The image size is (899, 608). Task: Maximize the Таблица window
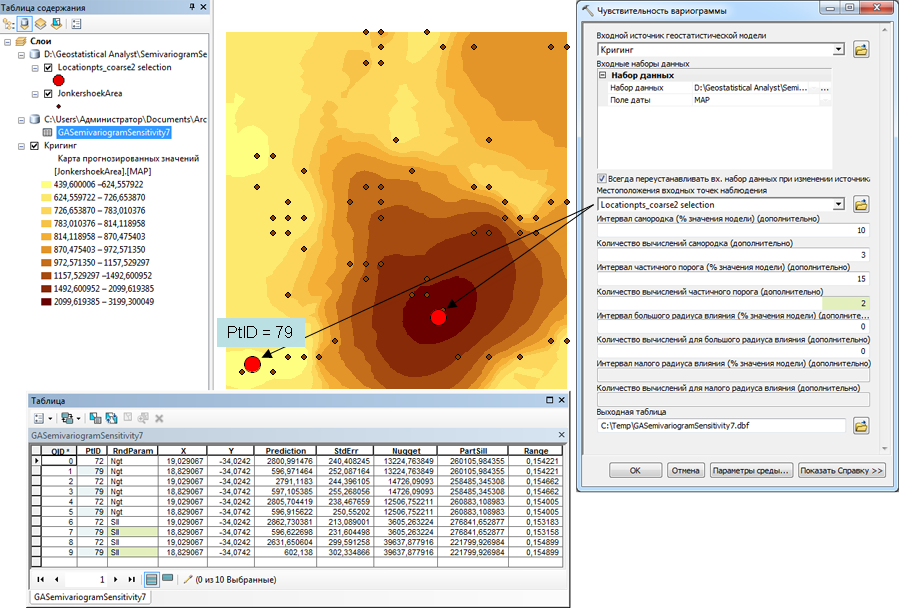[549, 400]
